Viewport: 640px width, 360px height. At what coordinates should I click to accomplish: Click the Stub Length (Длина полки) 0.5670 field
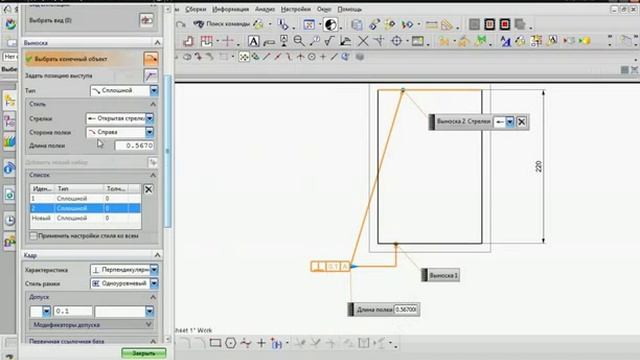134,145
